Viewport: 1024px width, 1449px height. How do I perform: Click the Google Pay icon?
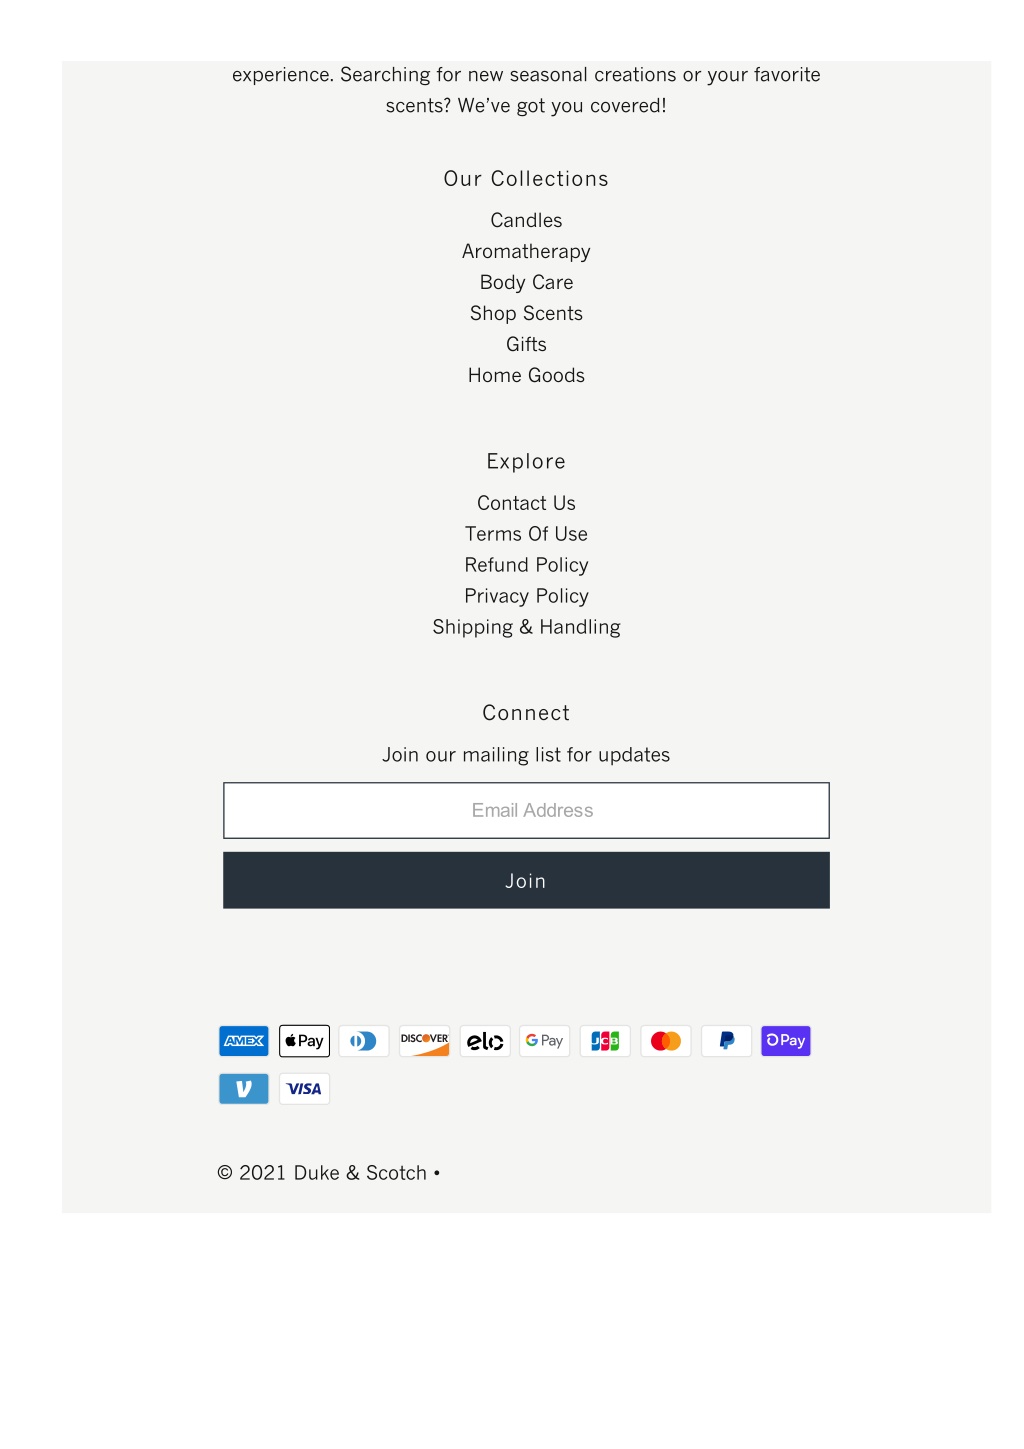tap(545, 1041)
